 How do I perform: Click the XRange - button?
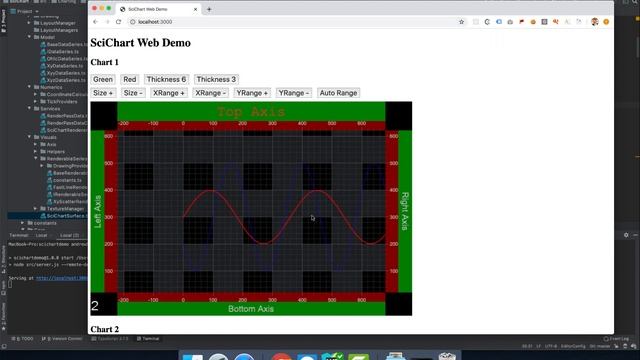(x=211, y=93)
